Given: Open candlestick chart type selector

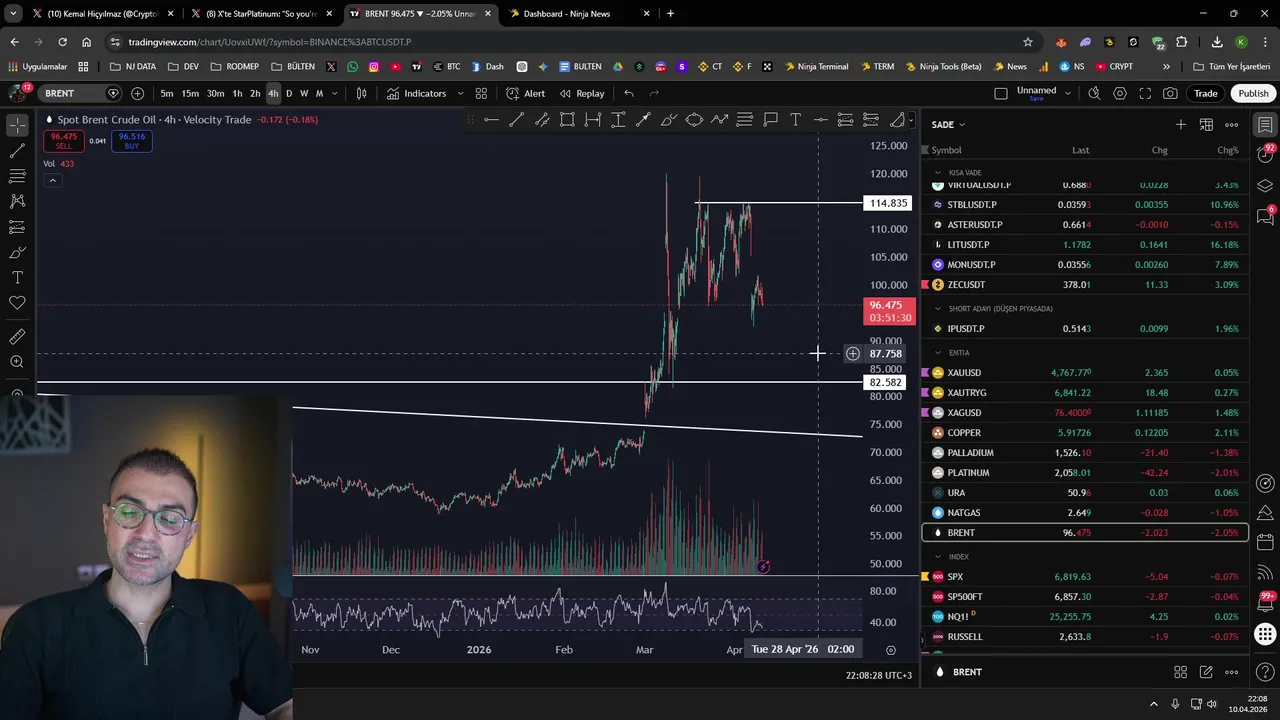Looking at the screenshot, I should [361, 93].
